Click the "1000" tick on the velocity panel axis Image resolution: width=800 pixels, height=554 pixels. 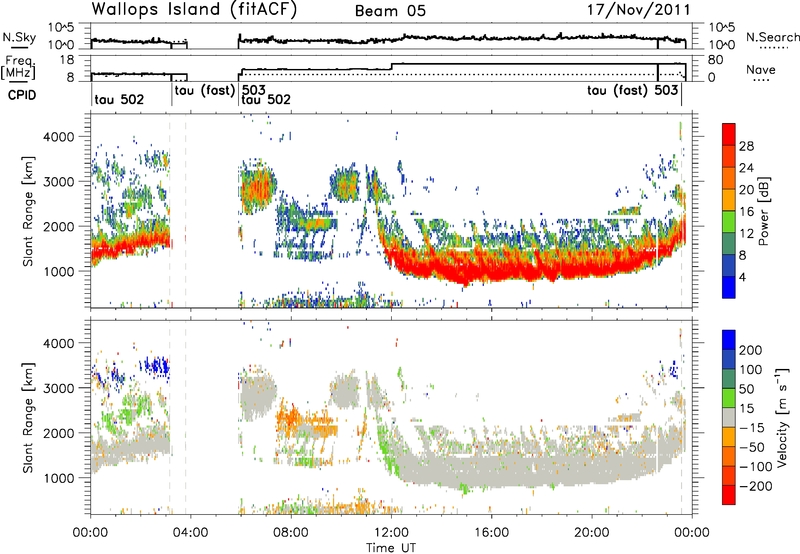58,478
